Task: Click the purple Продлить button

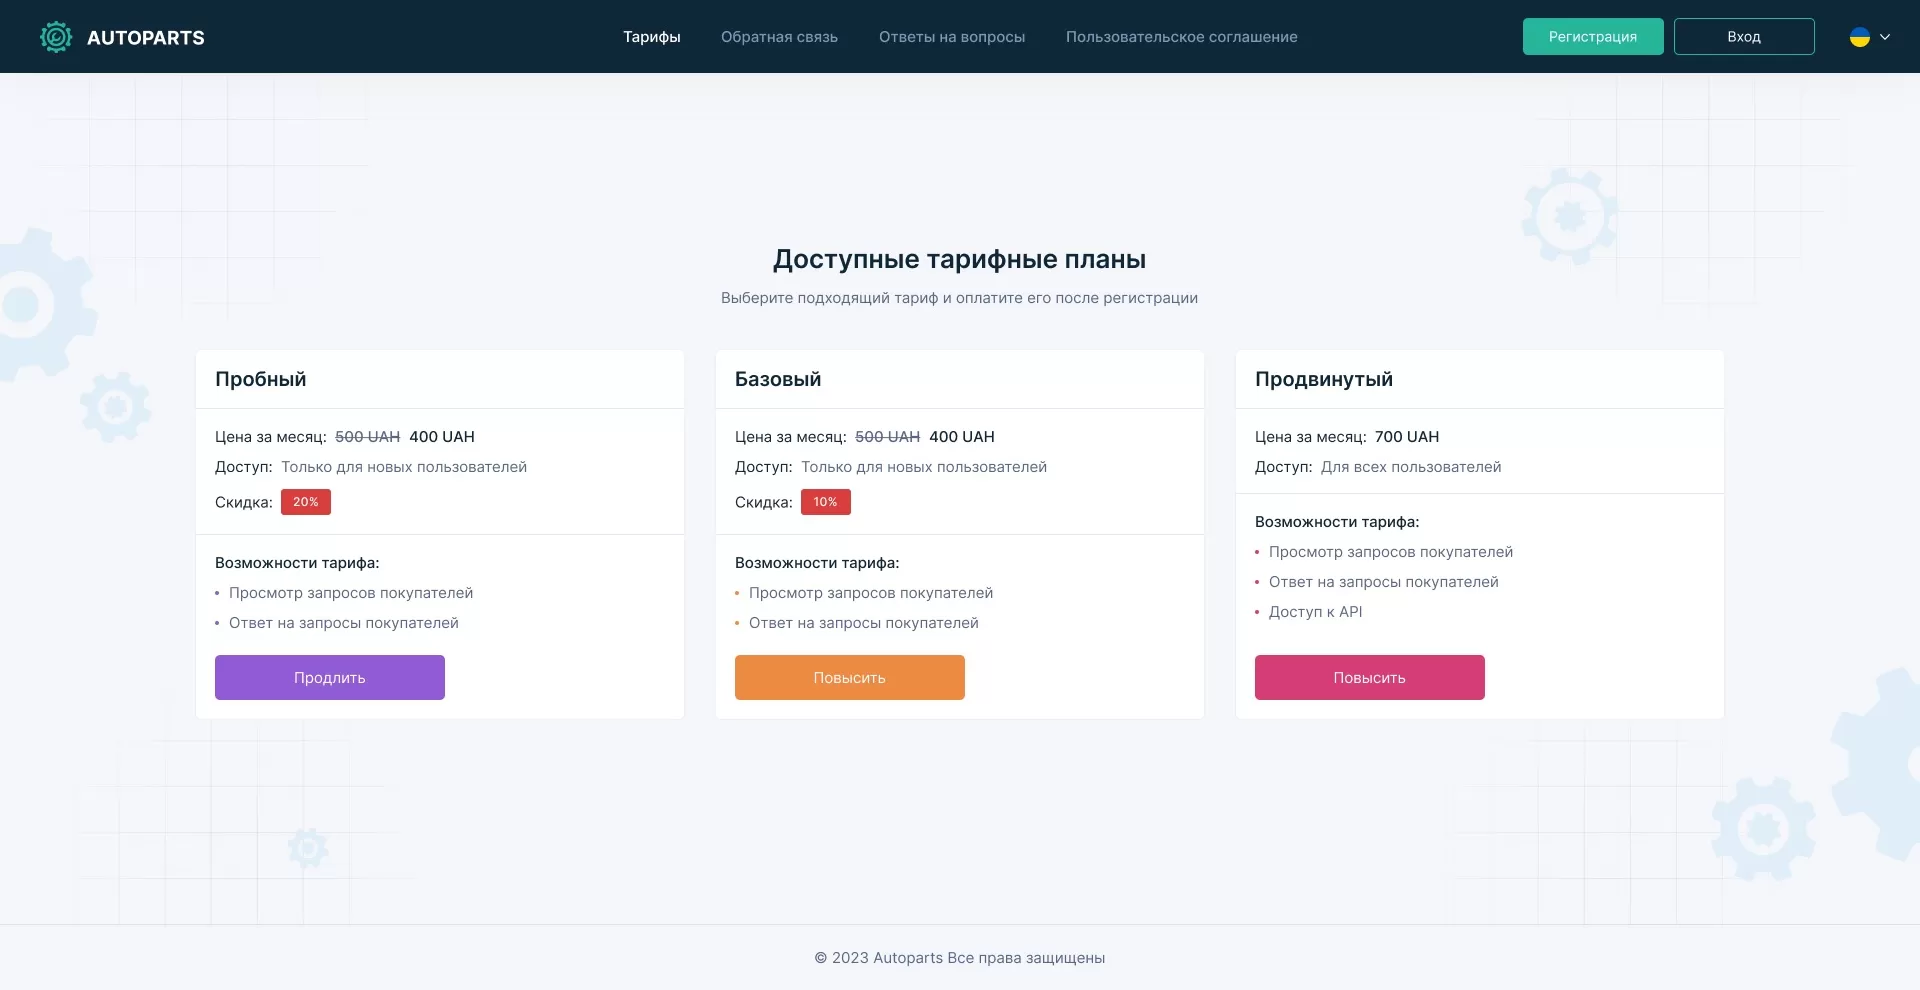Action: click(x=330, y=678)
